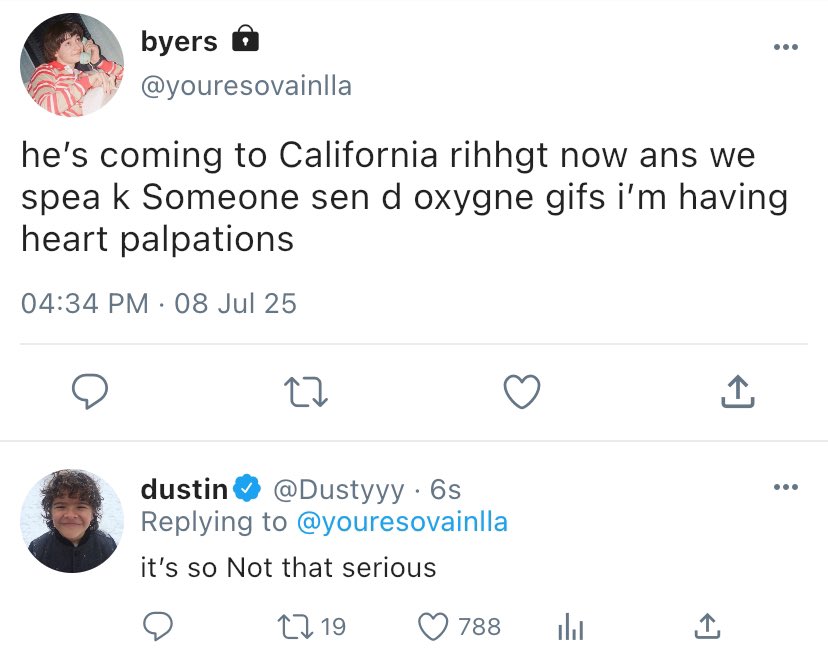Screen dimensions: 828x656
Task: Open byers' profile picture
Action: tap(71, 65)
